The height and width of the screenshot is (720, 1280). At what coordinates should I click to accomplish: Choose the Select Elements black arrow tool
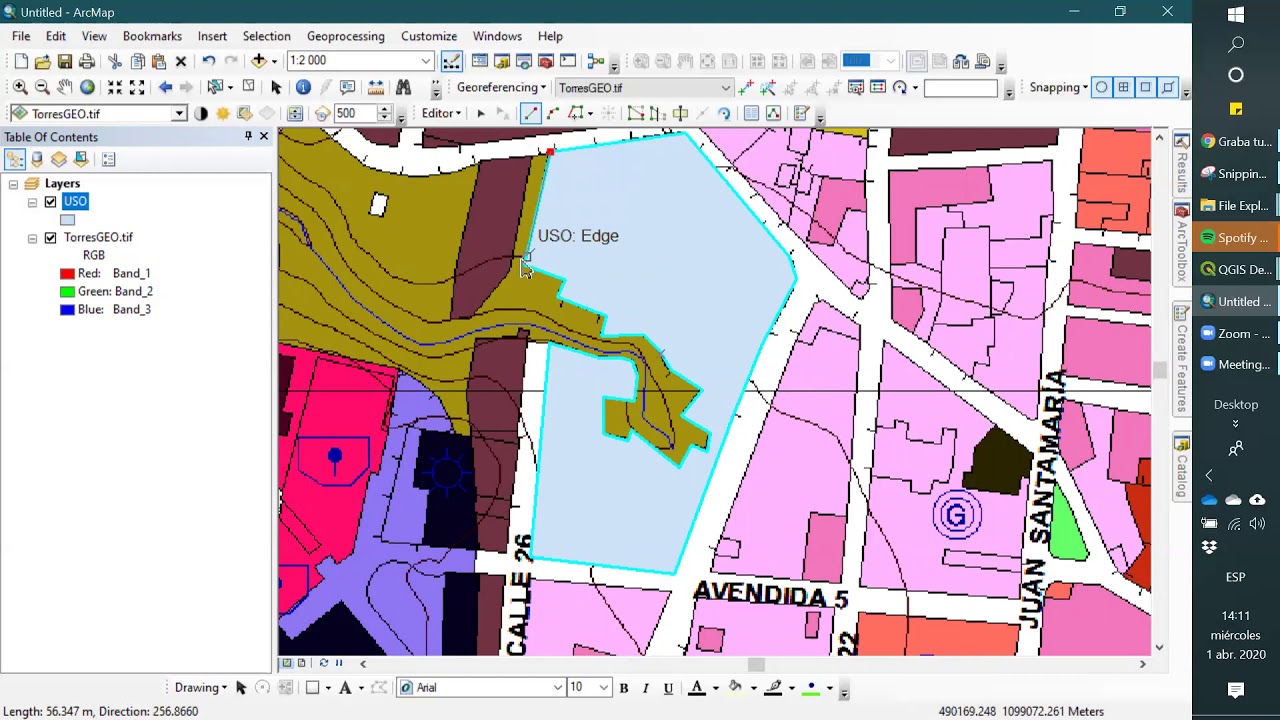tap(277, 88)
